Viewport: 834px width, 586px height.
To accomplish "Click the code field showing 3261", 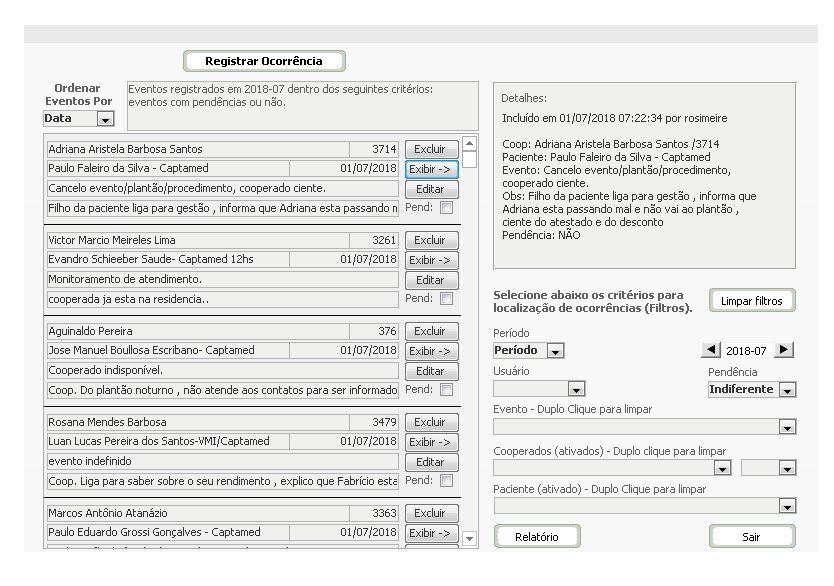I will tap(374, 240).
